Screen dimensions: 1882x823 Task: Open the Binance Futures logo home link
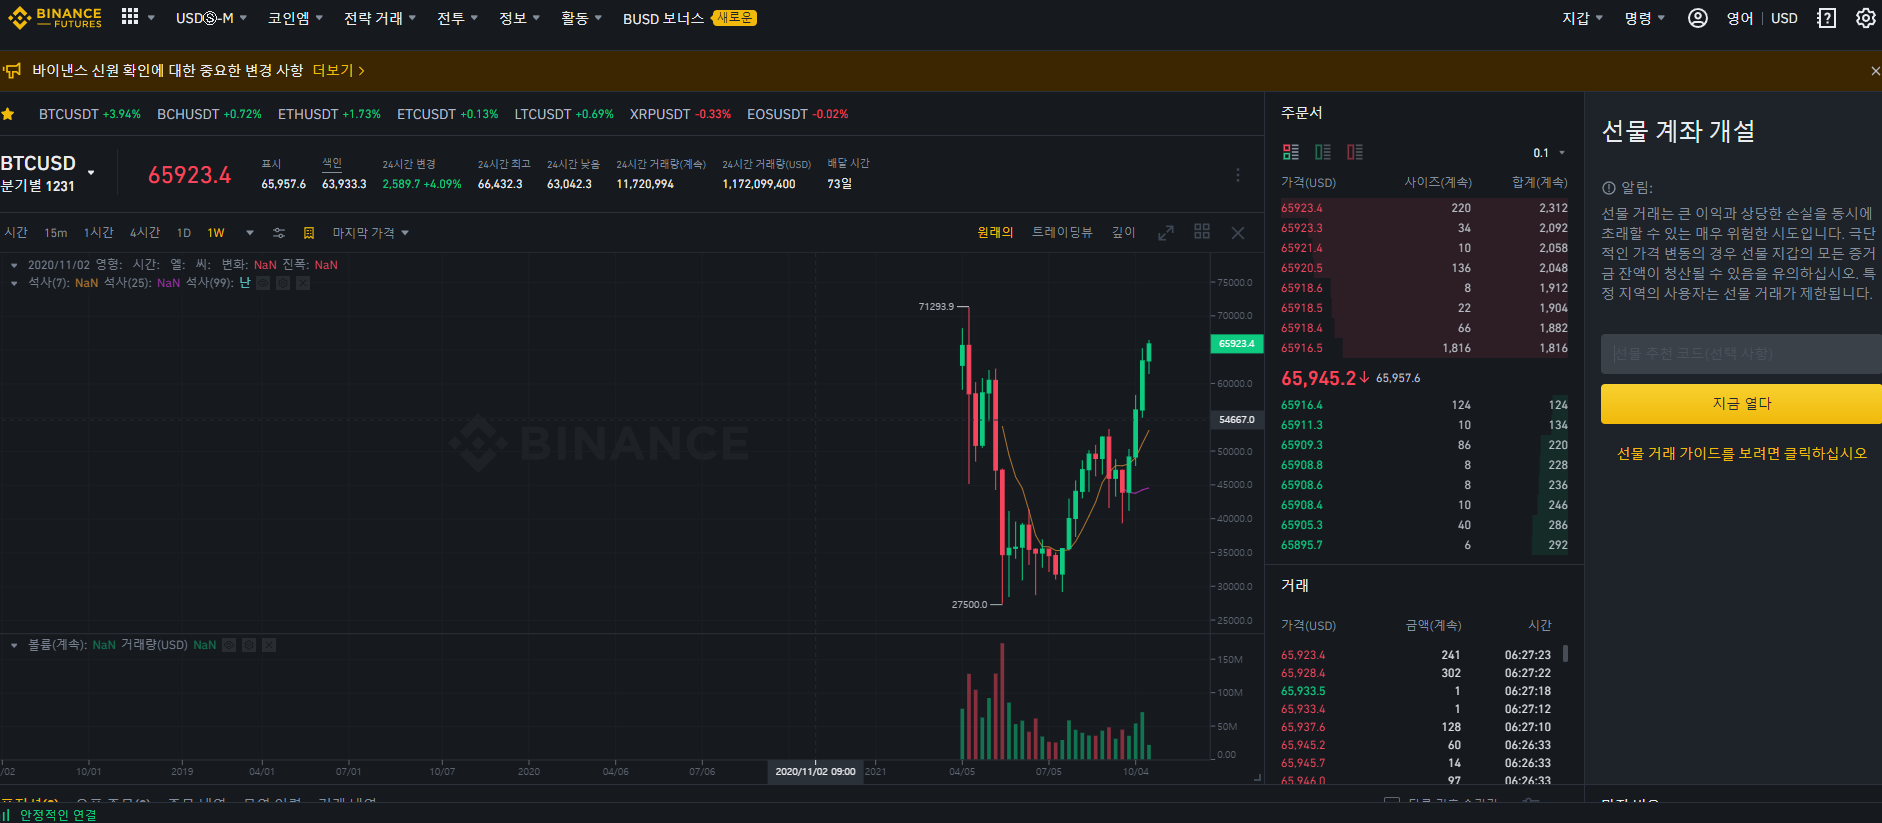(x=55, y=18)
